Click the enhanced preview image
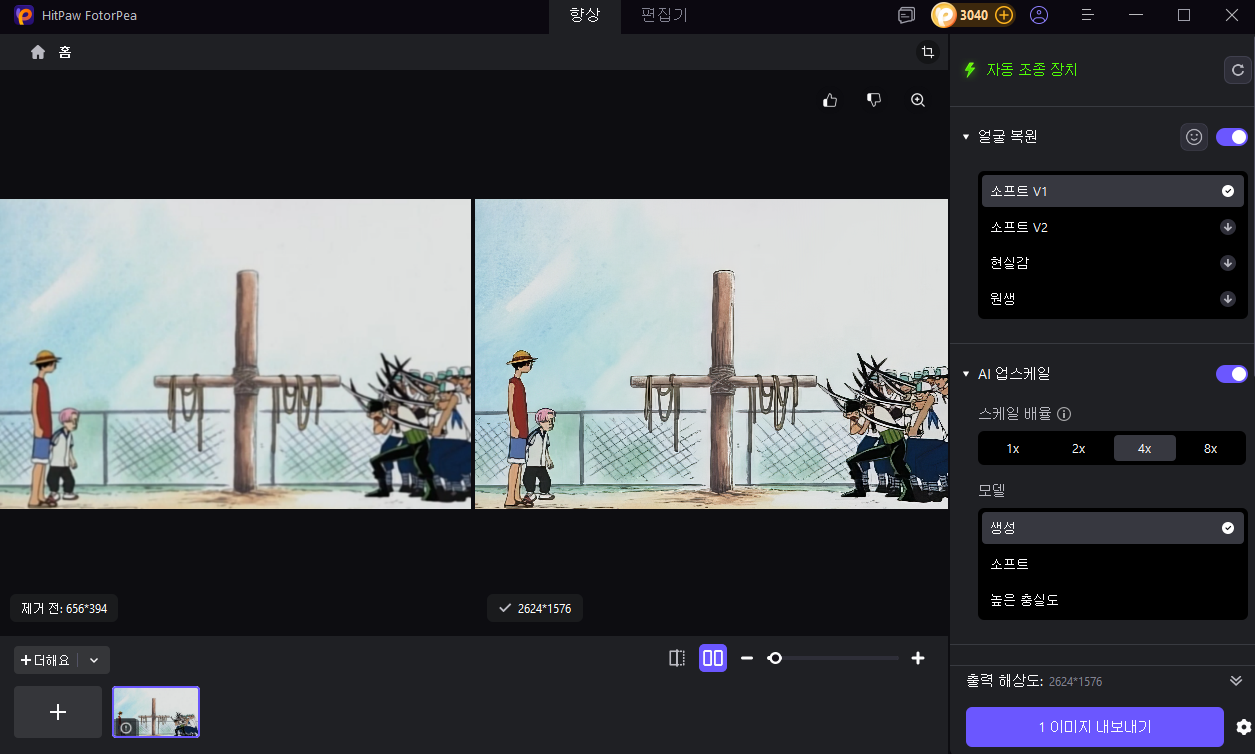Viewport: 1255px width, 754px height. (x=711, y=354)
